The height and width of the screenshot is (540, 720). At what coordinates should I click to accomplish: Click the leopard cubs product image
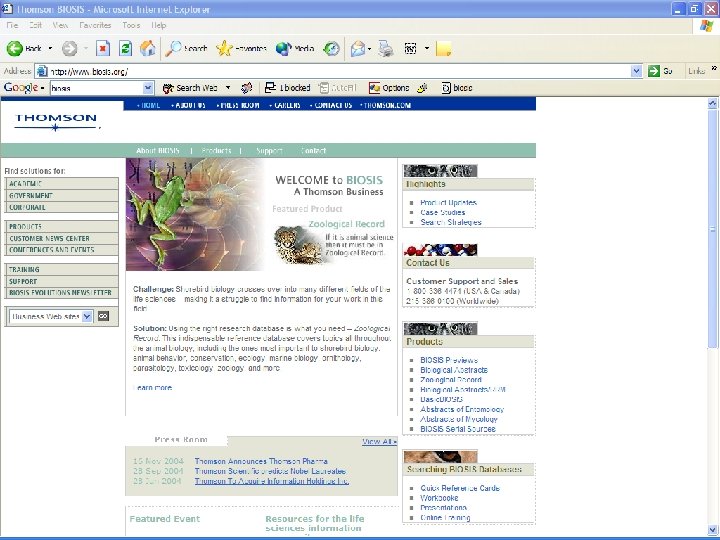pyautogui.click(x=298, y=245)
